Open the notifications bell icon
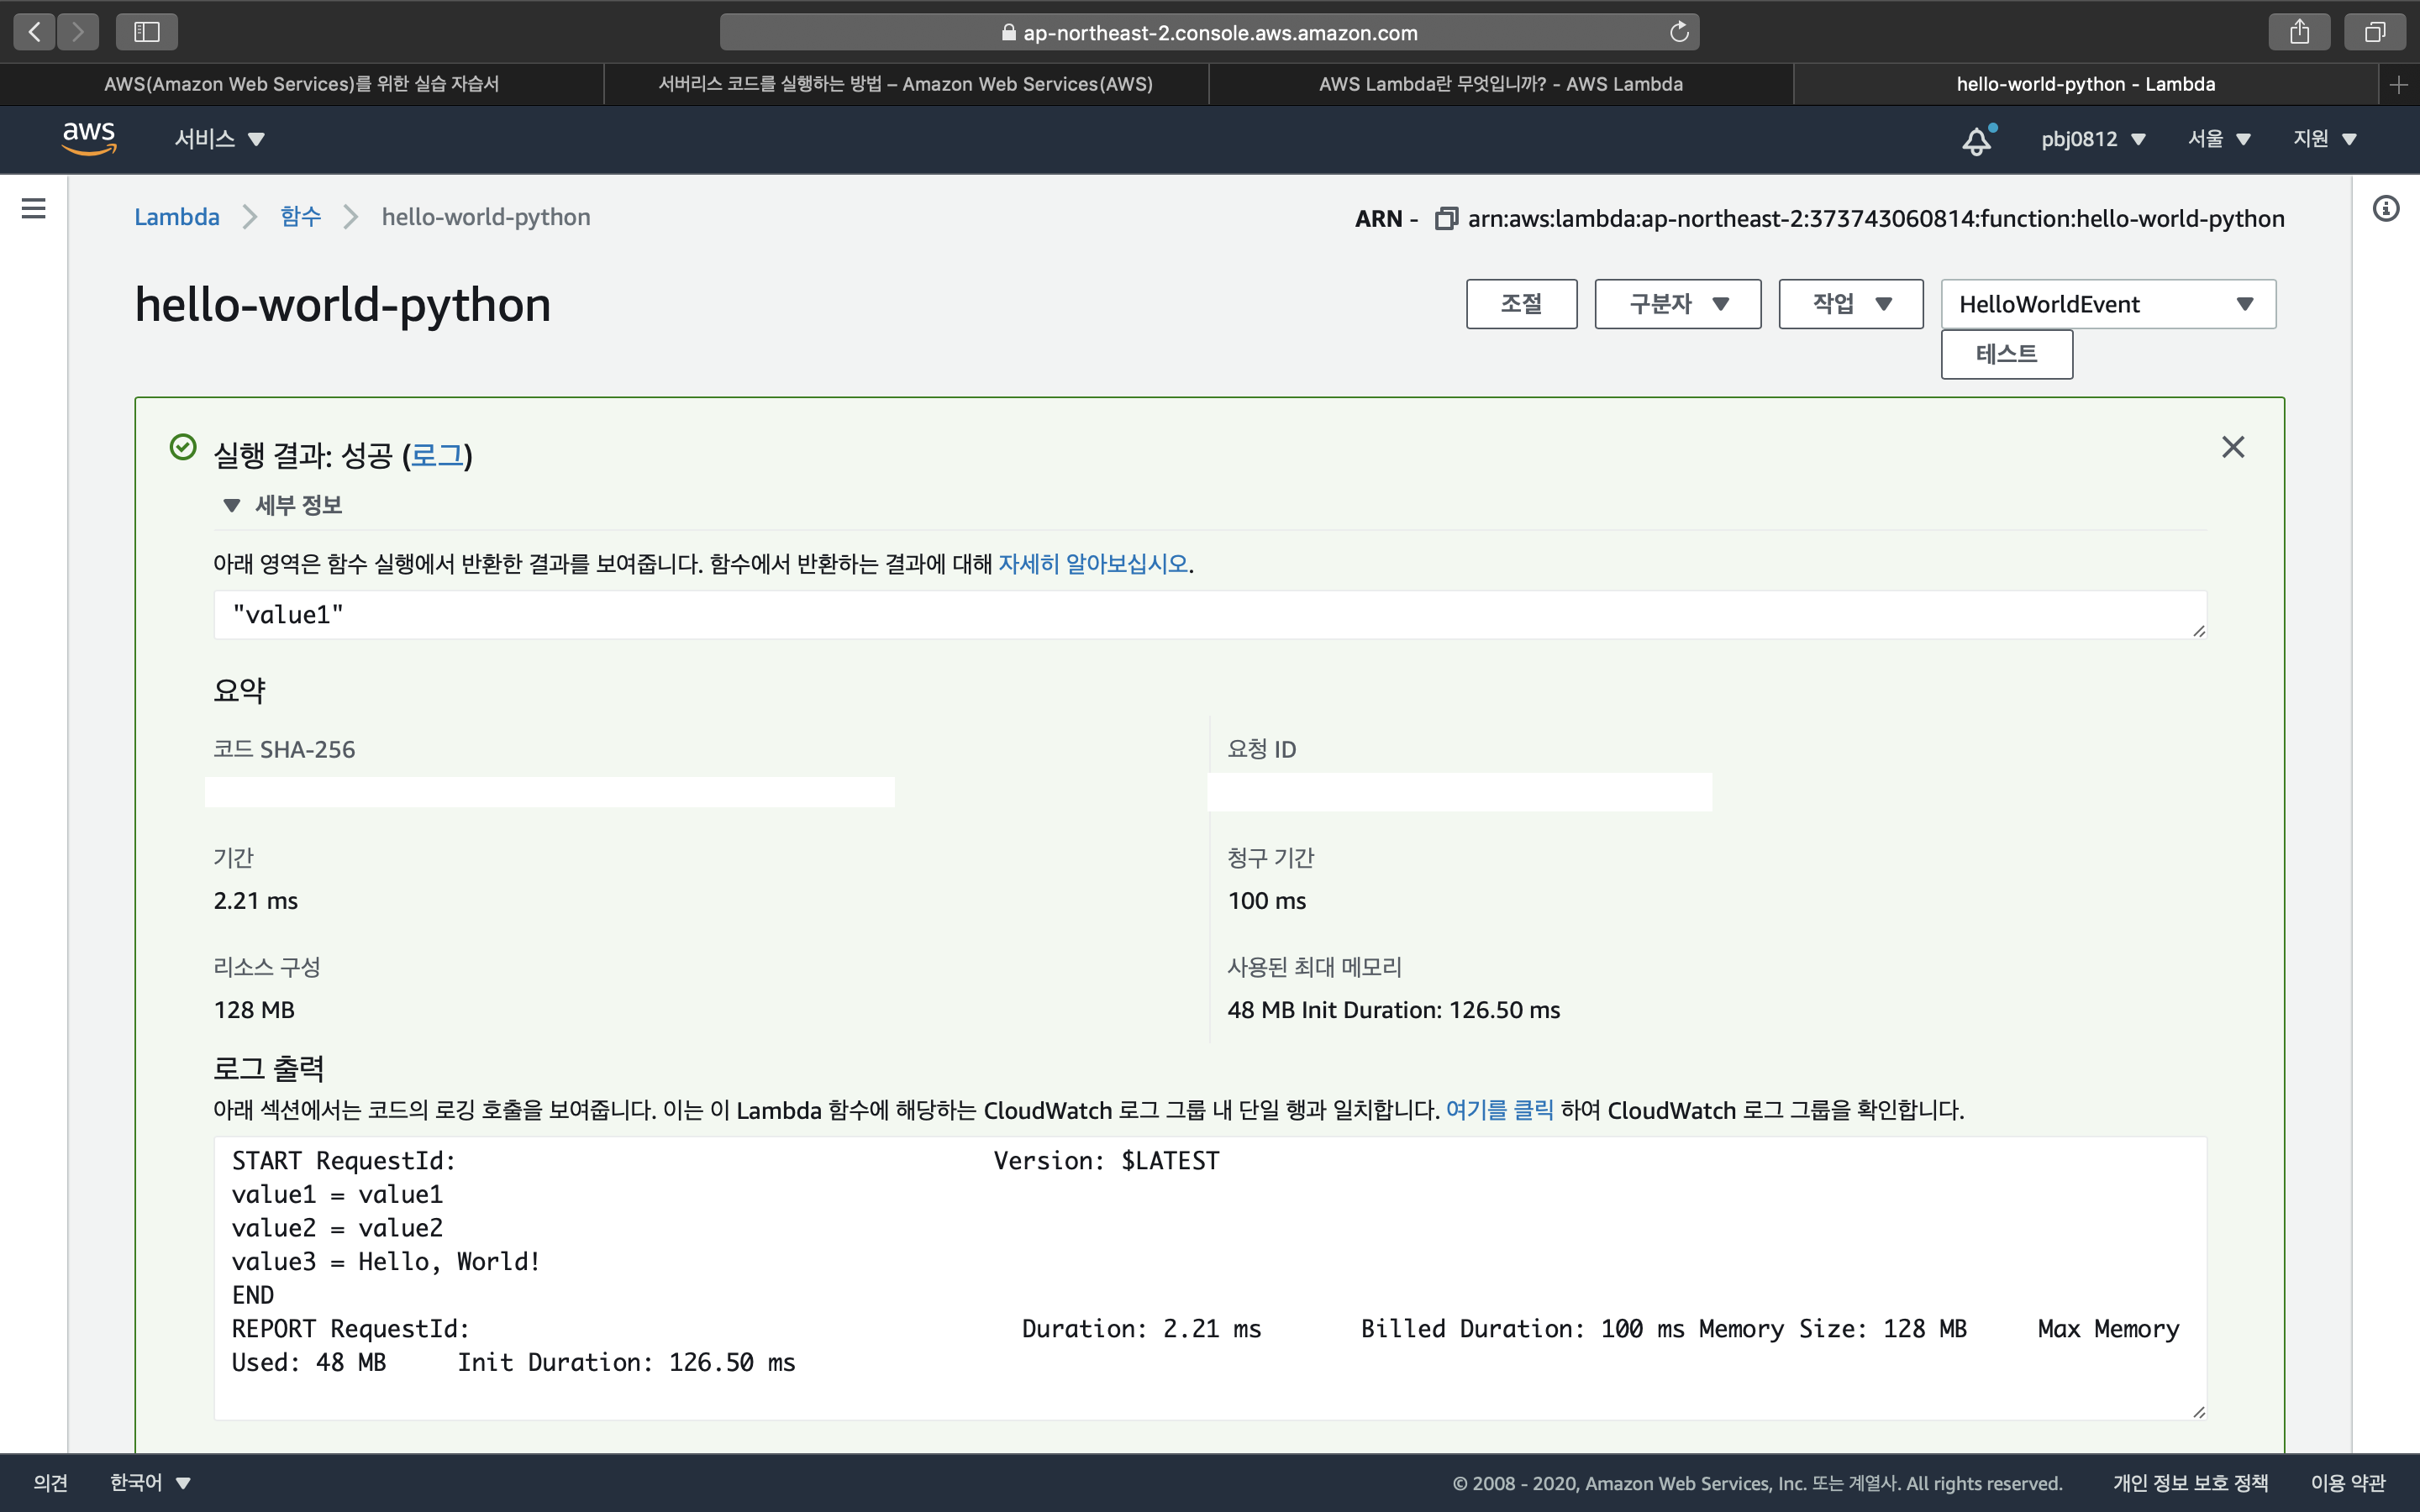The width and height of the screenshot is (2420, 1512). pos(1976,140)
